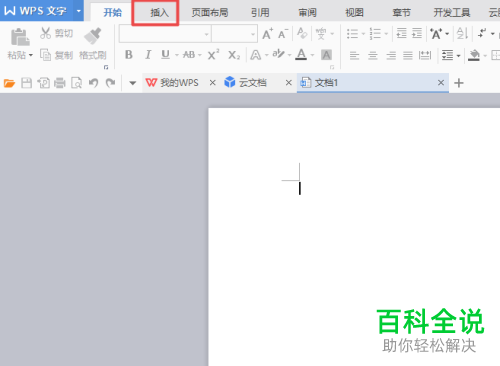Align text left

[354, 55]
